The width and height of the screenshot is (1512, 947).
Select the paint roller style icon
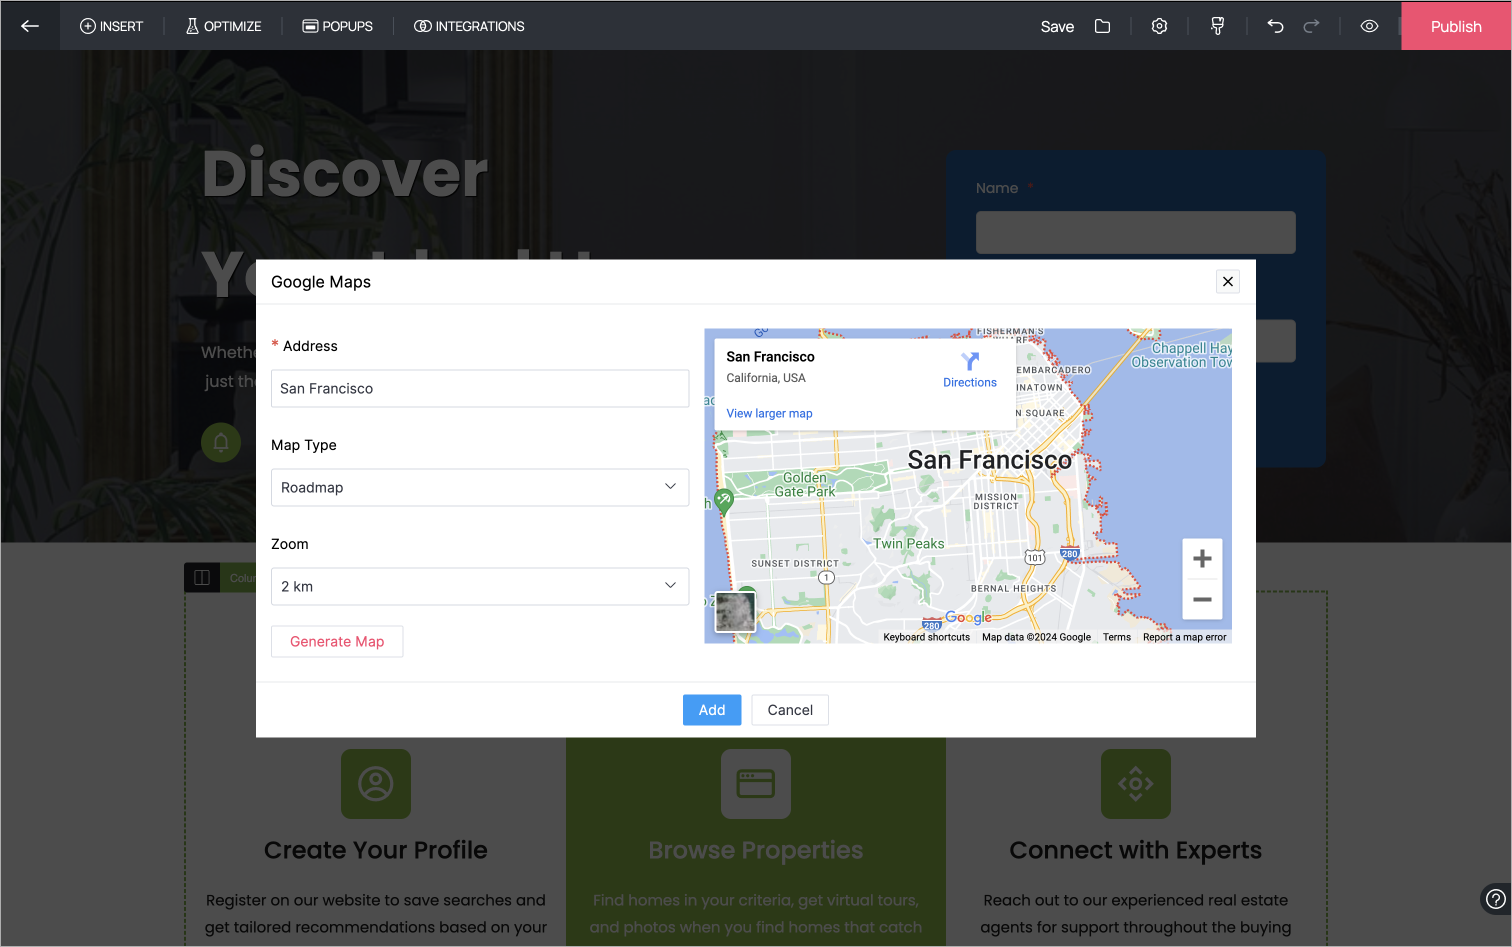pos(1217,26)
